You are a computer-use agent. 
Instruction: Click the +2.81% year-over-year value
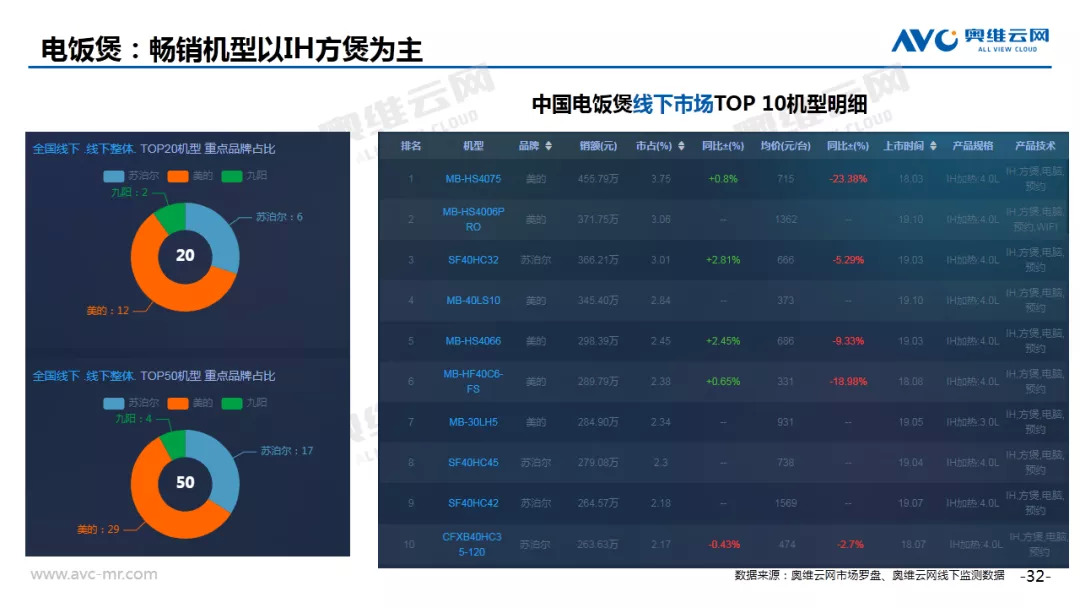723,260
